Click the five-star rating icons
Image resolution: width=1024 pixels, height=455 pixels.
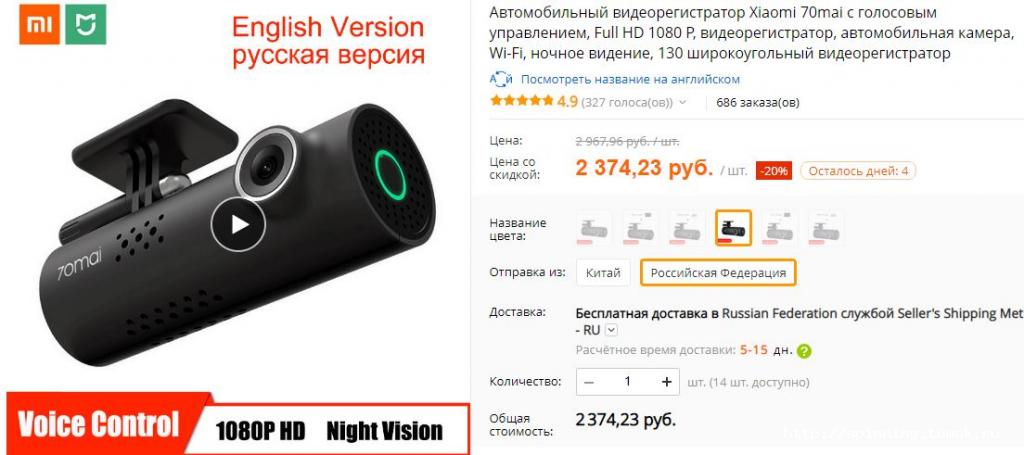pos(522,101)
